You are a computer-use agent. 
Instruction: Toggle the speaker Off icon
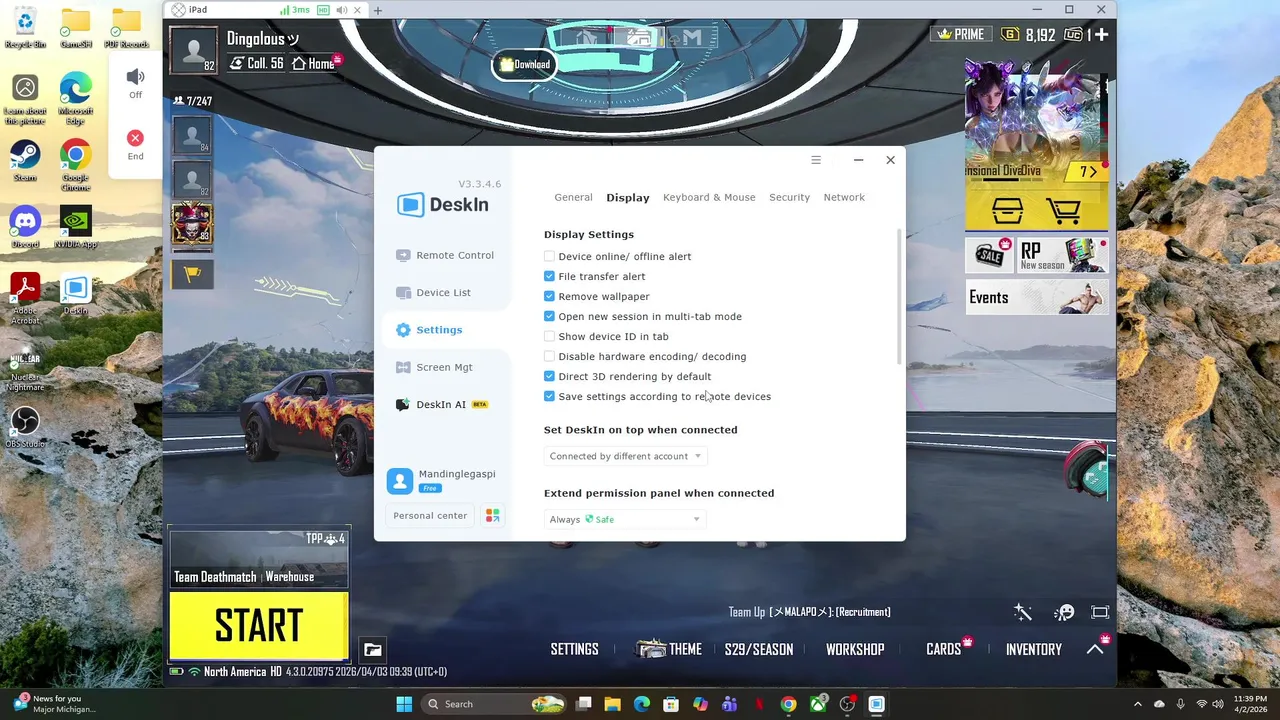click(135, 77)
